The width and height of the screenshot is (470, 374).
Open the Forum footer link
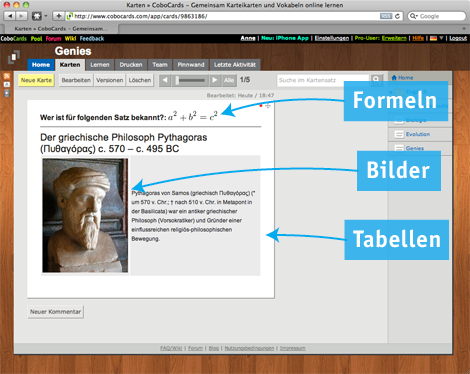pyautogui.click(x=195, y=348)
